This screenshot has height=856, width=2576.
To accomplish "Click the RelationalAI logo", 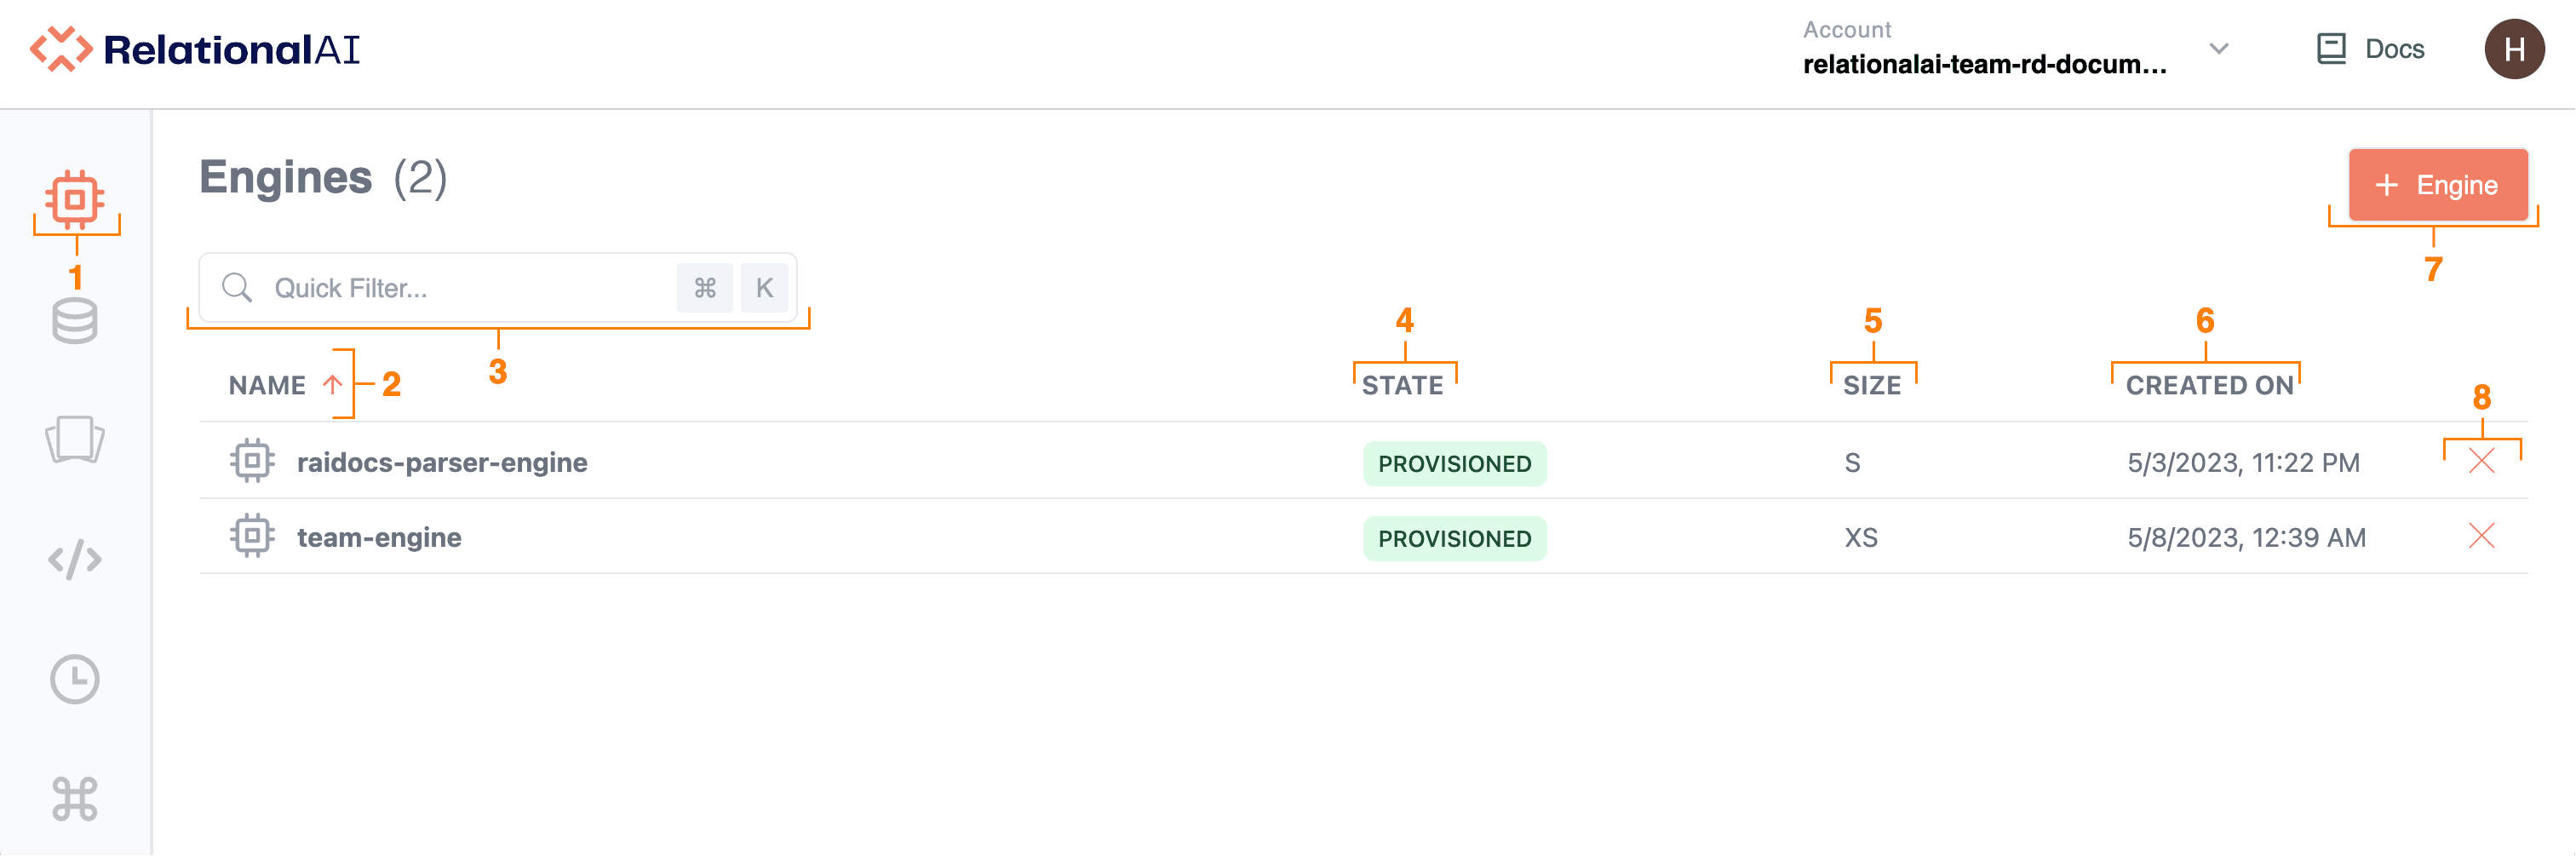I will (195, 49).
